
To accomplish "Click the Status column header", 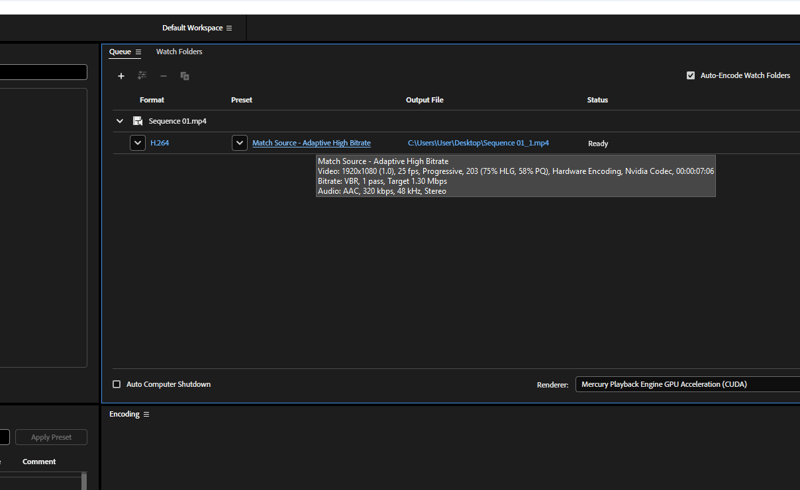I will click(597, 100).
